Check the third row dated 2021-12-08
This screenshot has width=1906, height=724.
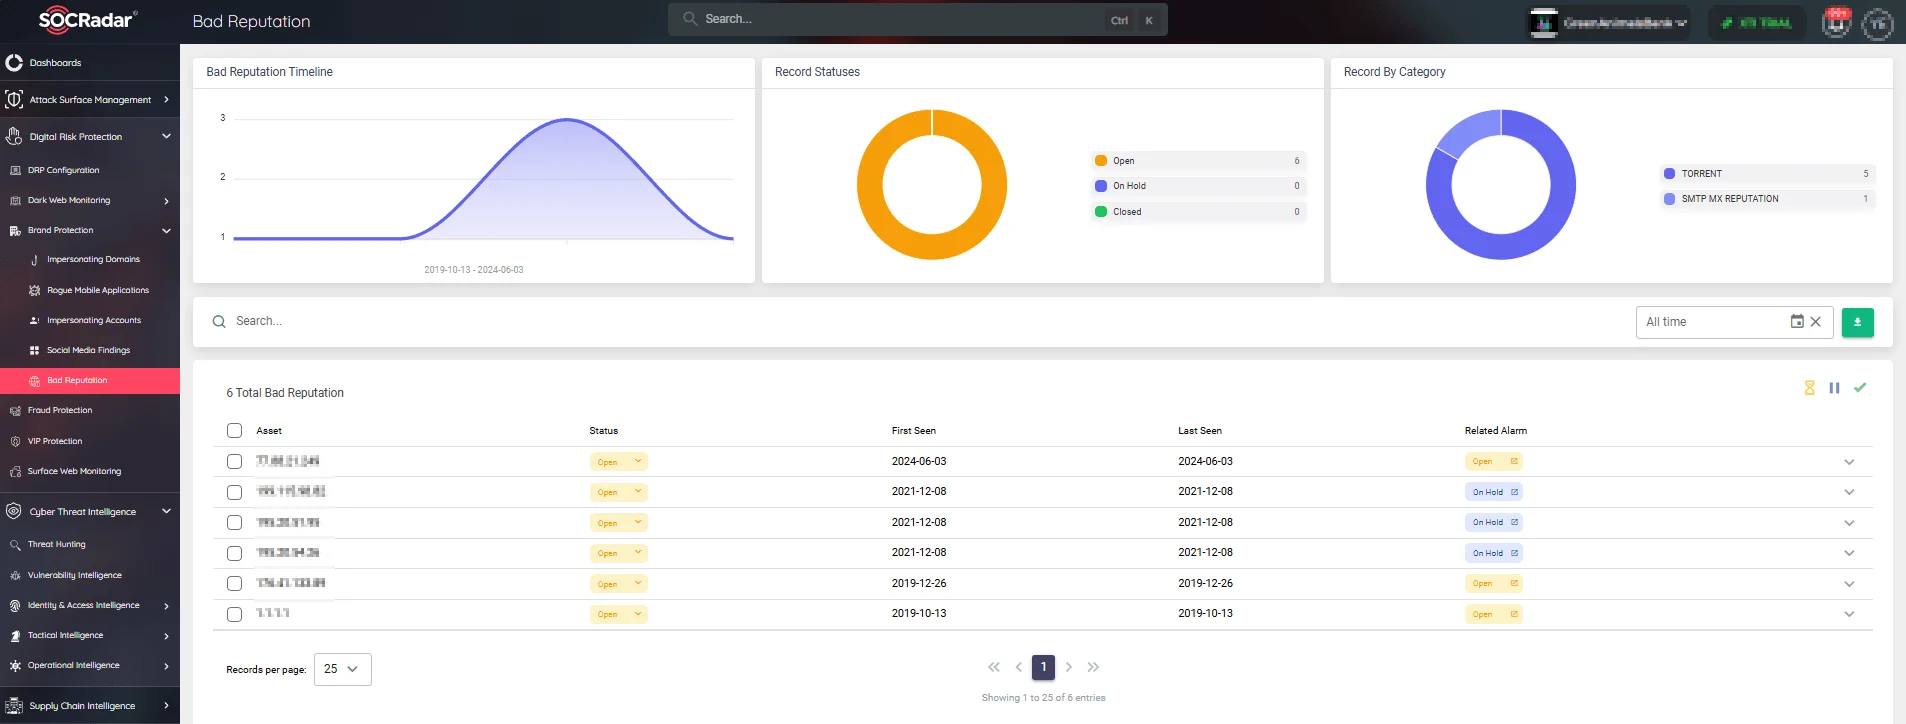click(x=234, y=523)
